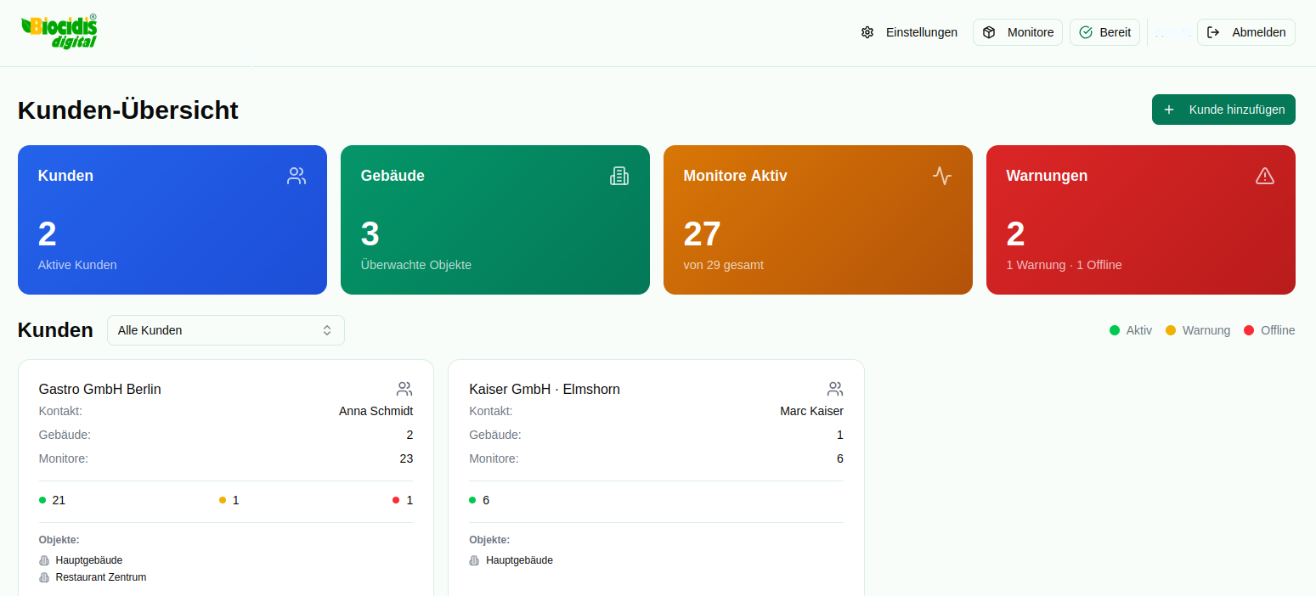Screen dimensions: 1316x596
Task: Click users icon on Gastro GmbH card
Action: pos(405,389)
